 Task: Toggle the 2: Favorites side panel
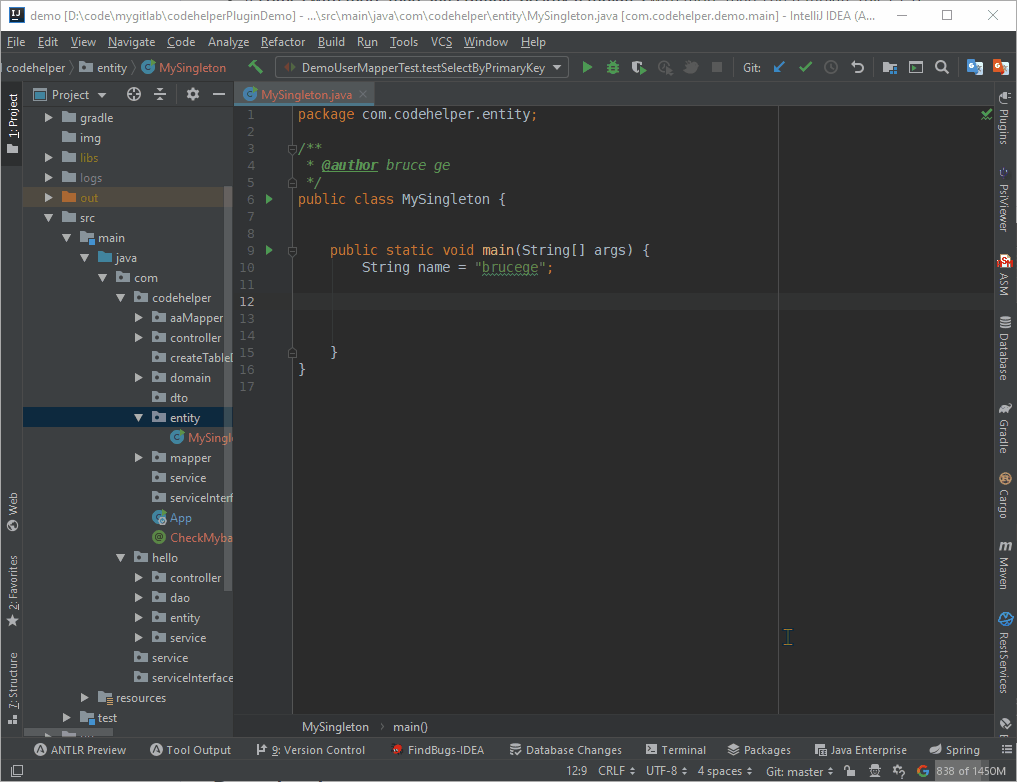pyautogui.click(x=12, y=591)
